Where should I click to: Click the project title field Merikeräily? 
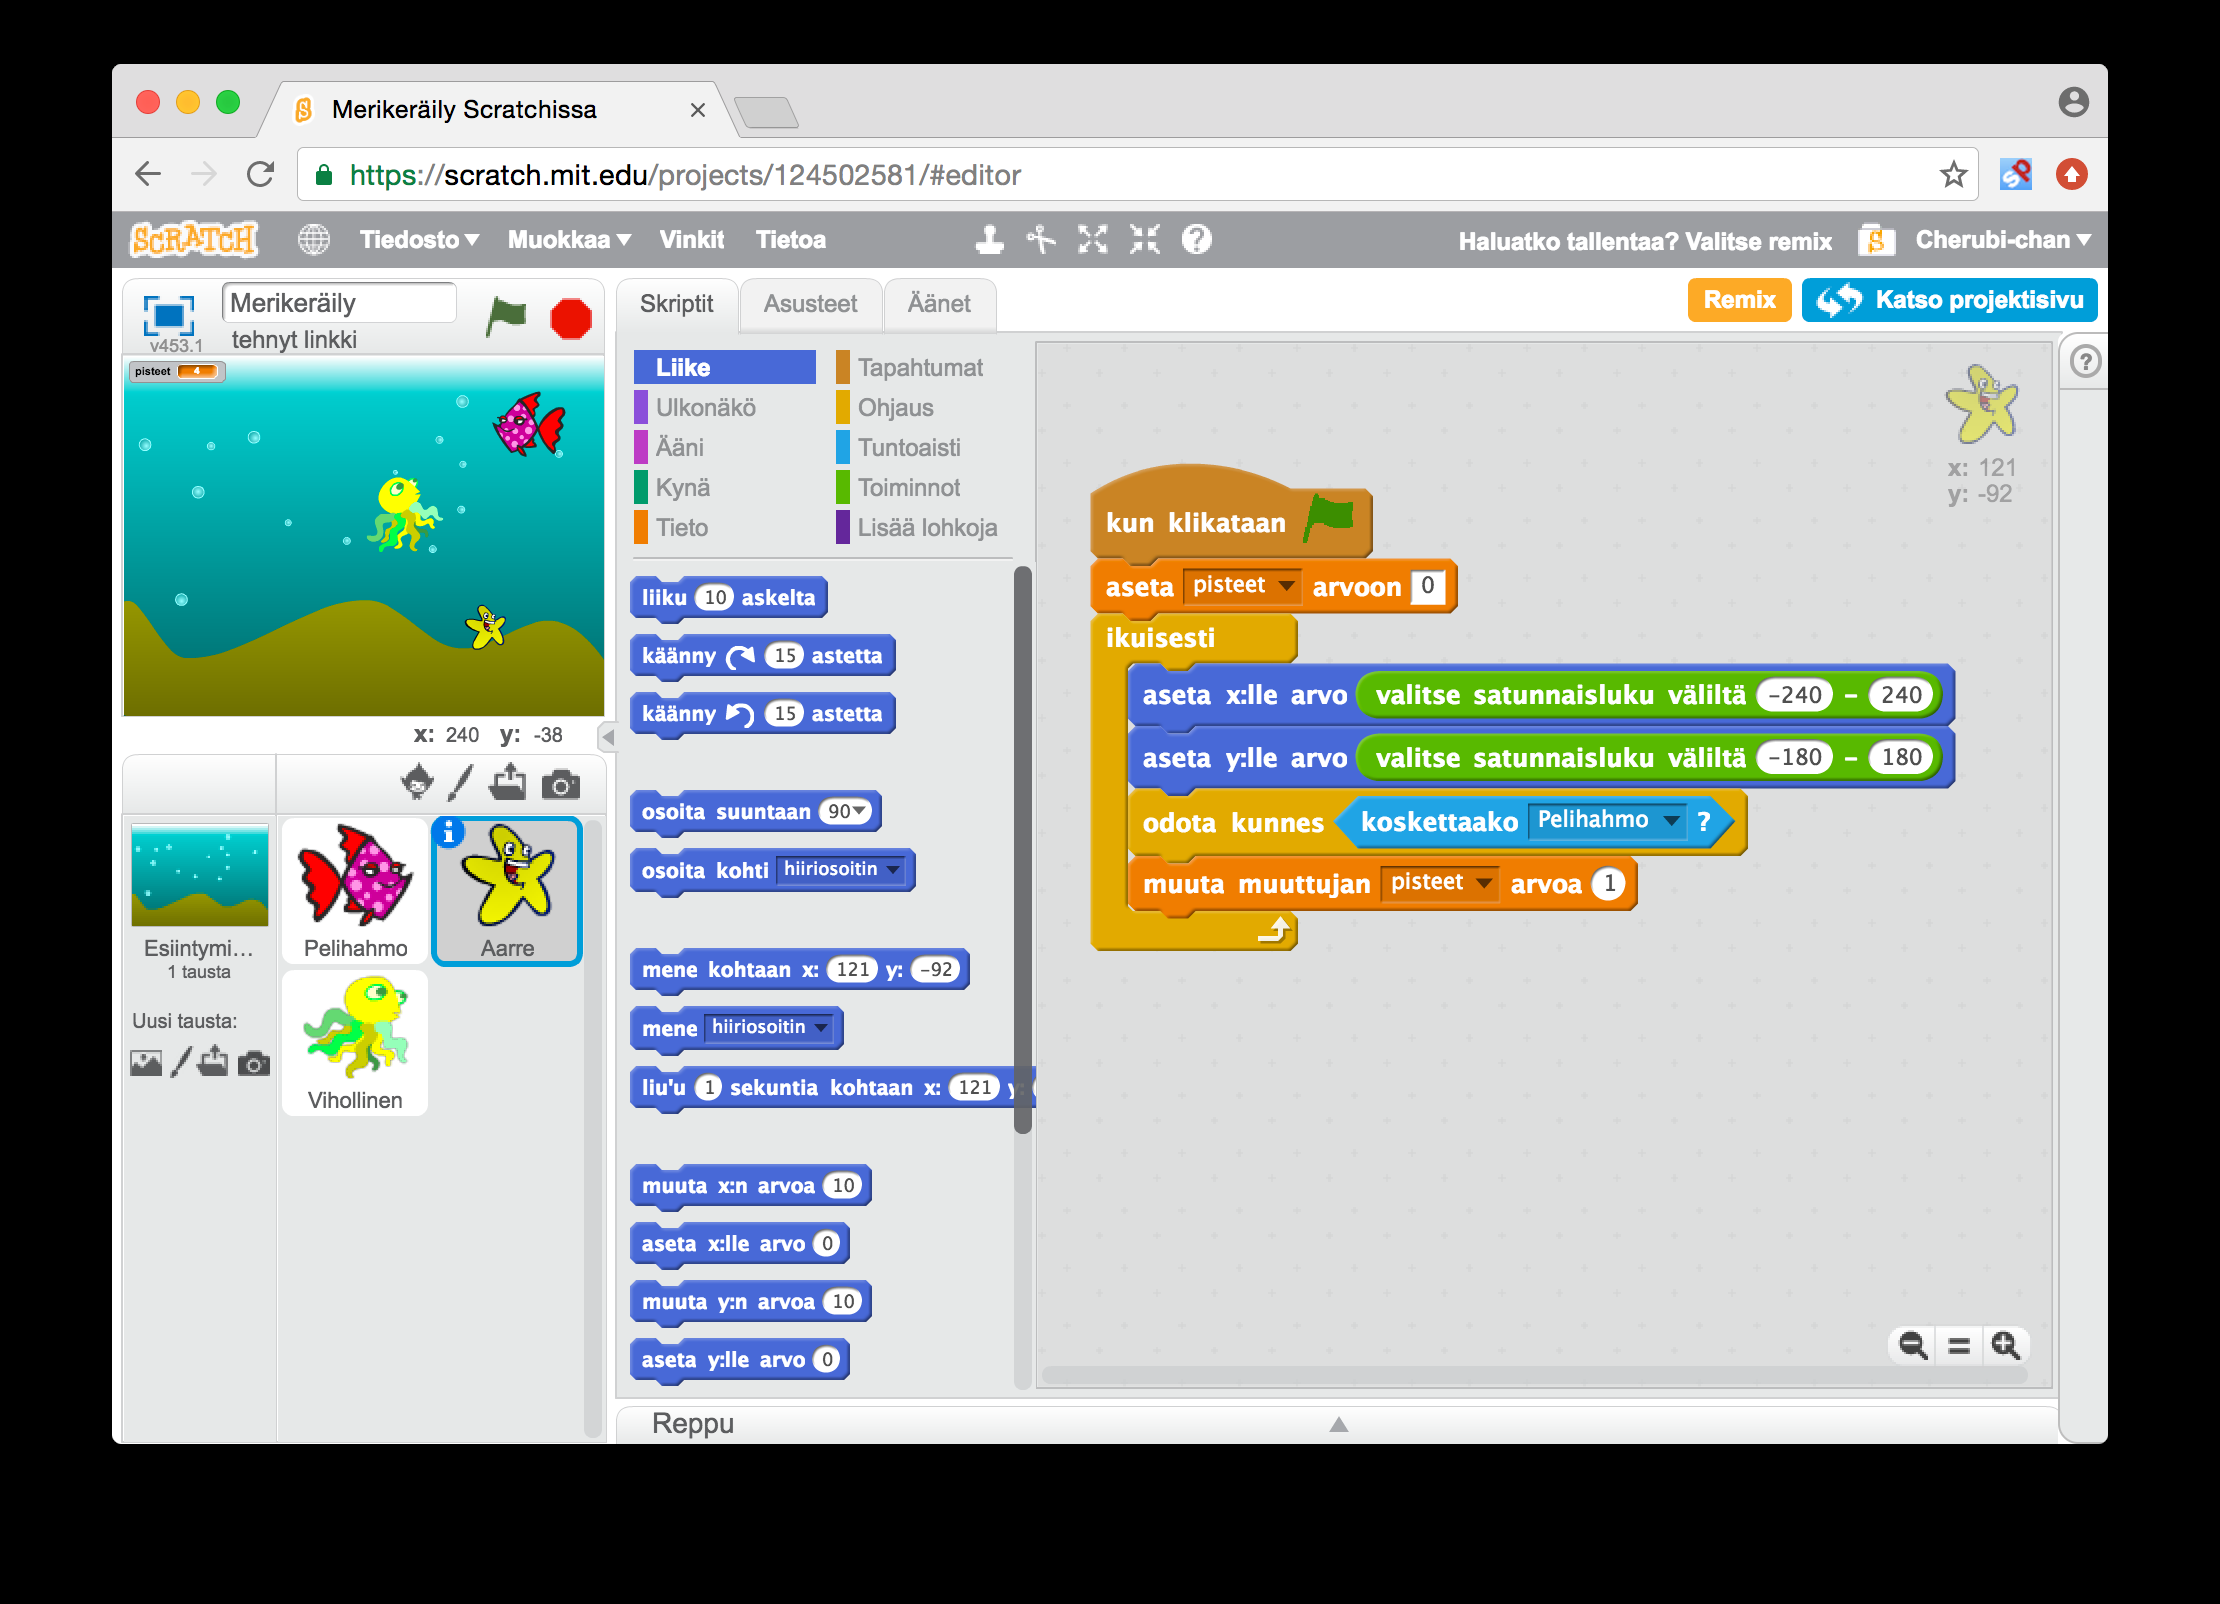(339, 303)
